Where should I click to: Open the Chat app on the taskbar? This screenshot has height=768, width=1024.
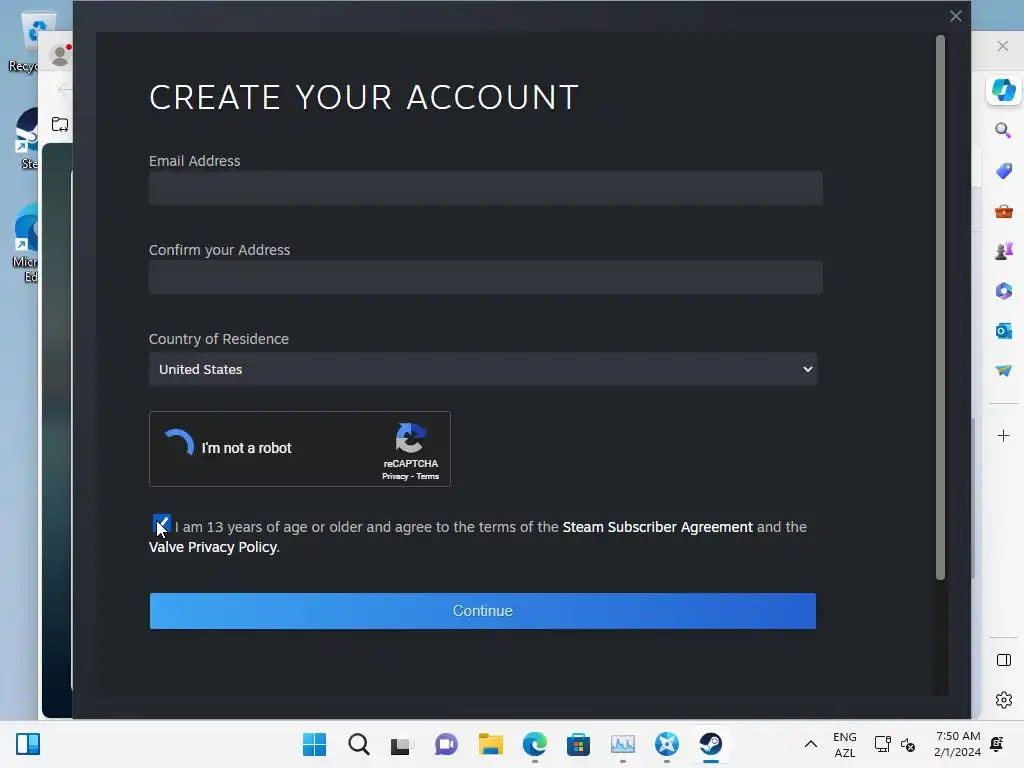click(x=446, y=744)
